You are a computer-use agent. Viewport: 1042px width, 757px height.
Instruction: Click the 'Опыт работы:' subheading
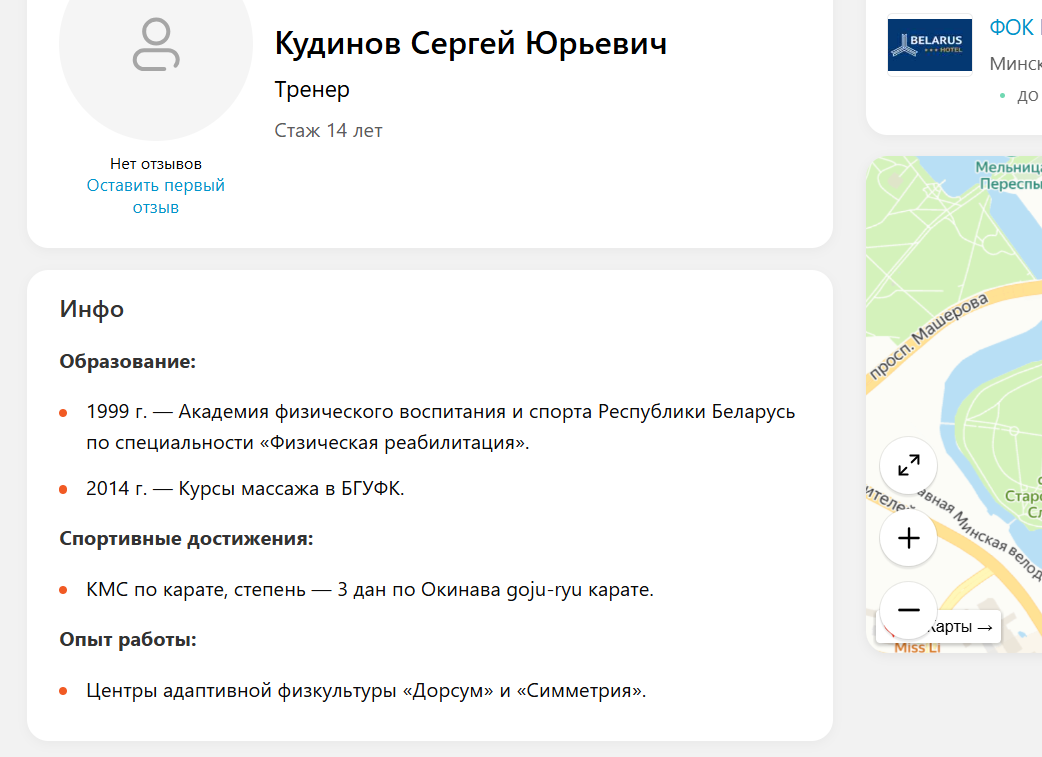coord(128,639)
